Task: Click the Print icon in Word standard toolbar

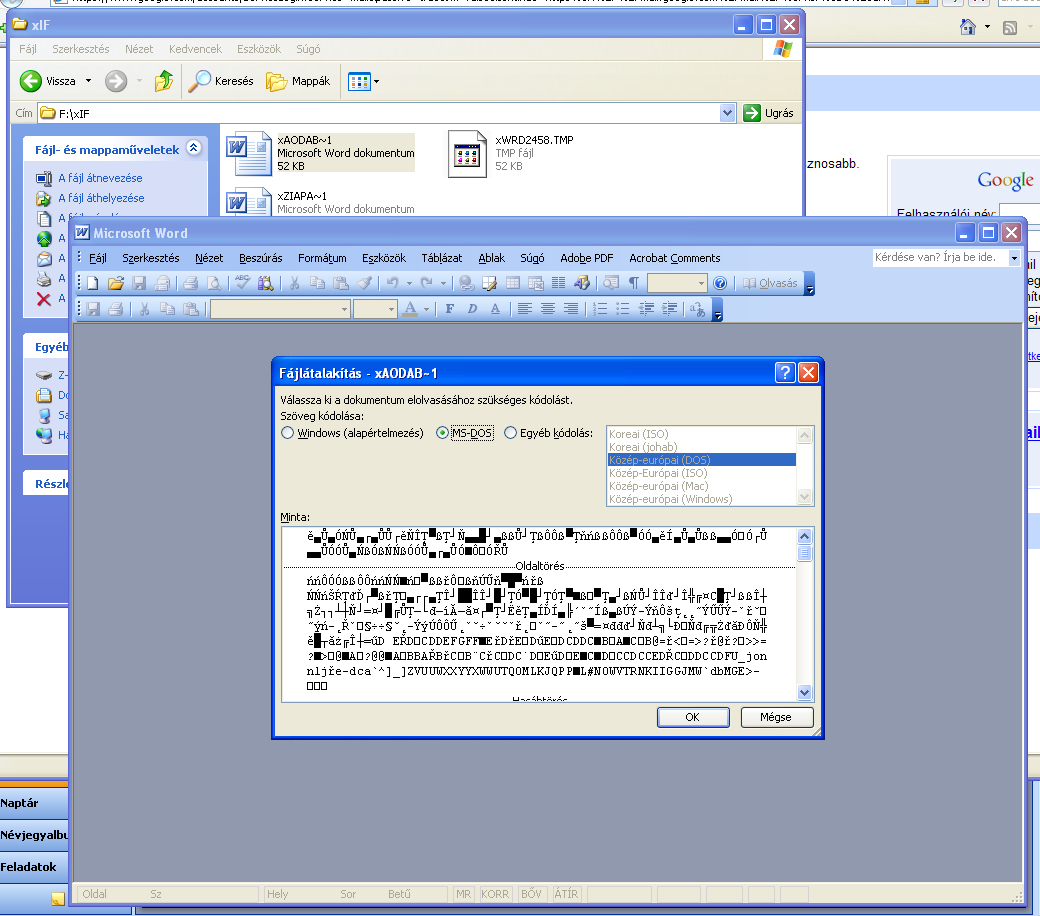Action: [x=191, y=283]
